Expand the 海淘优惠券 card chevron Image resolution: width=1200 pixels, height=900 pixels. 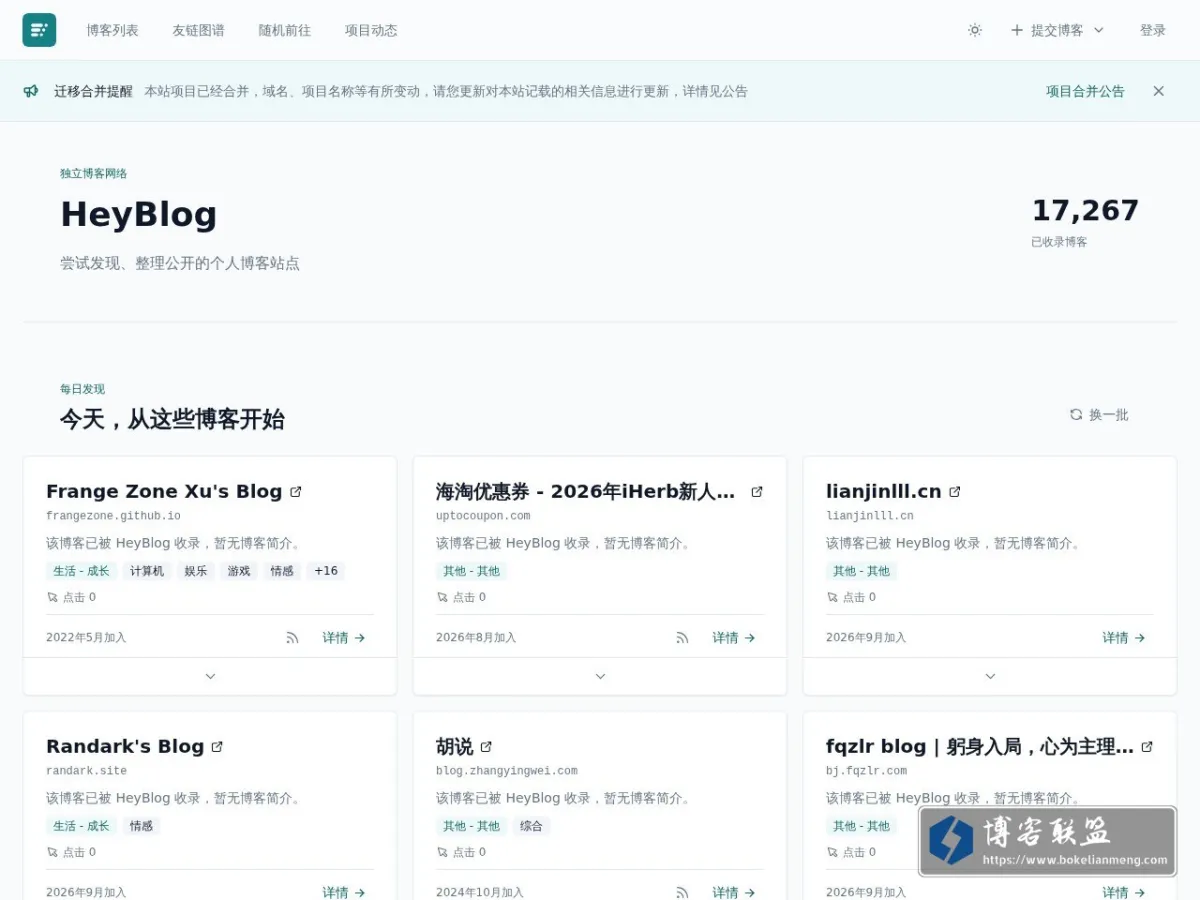tap(600, 676)
